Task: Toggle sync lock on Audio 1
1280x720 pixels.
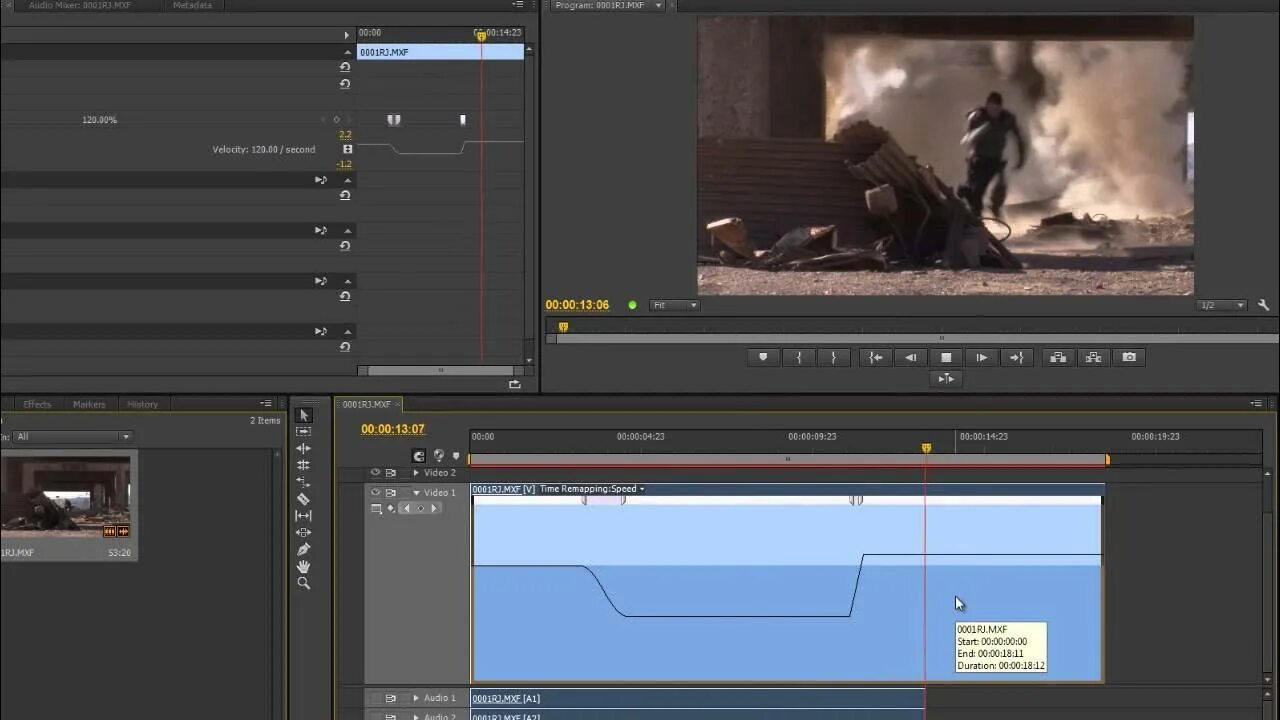Action: [391, 698]
